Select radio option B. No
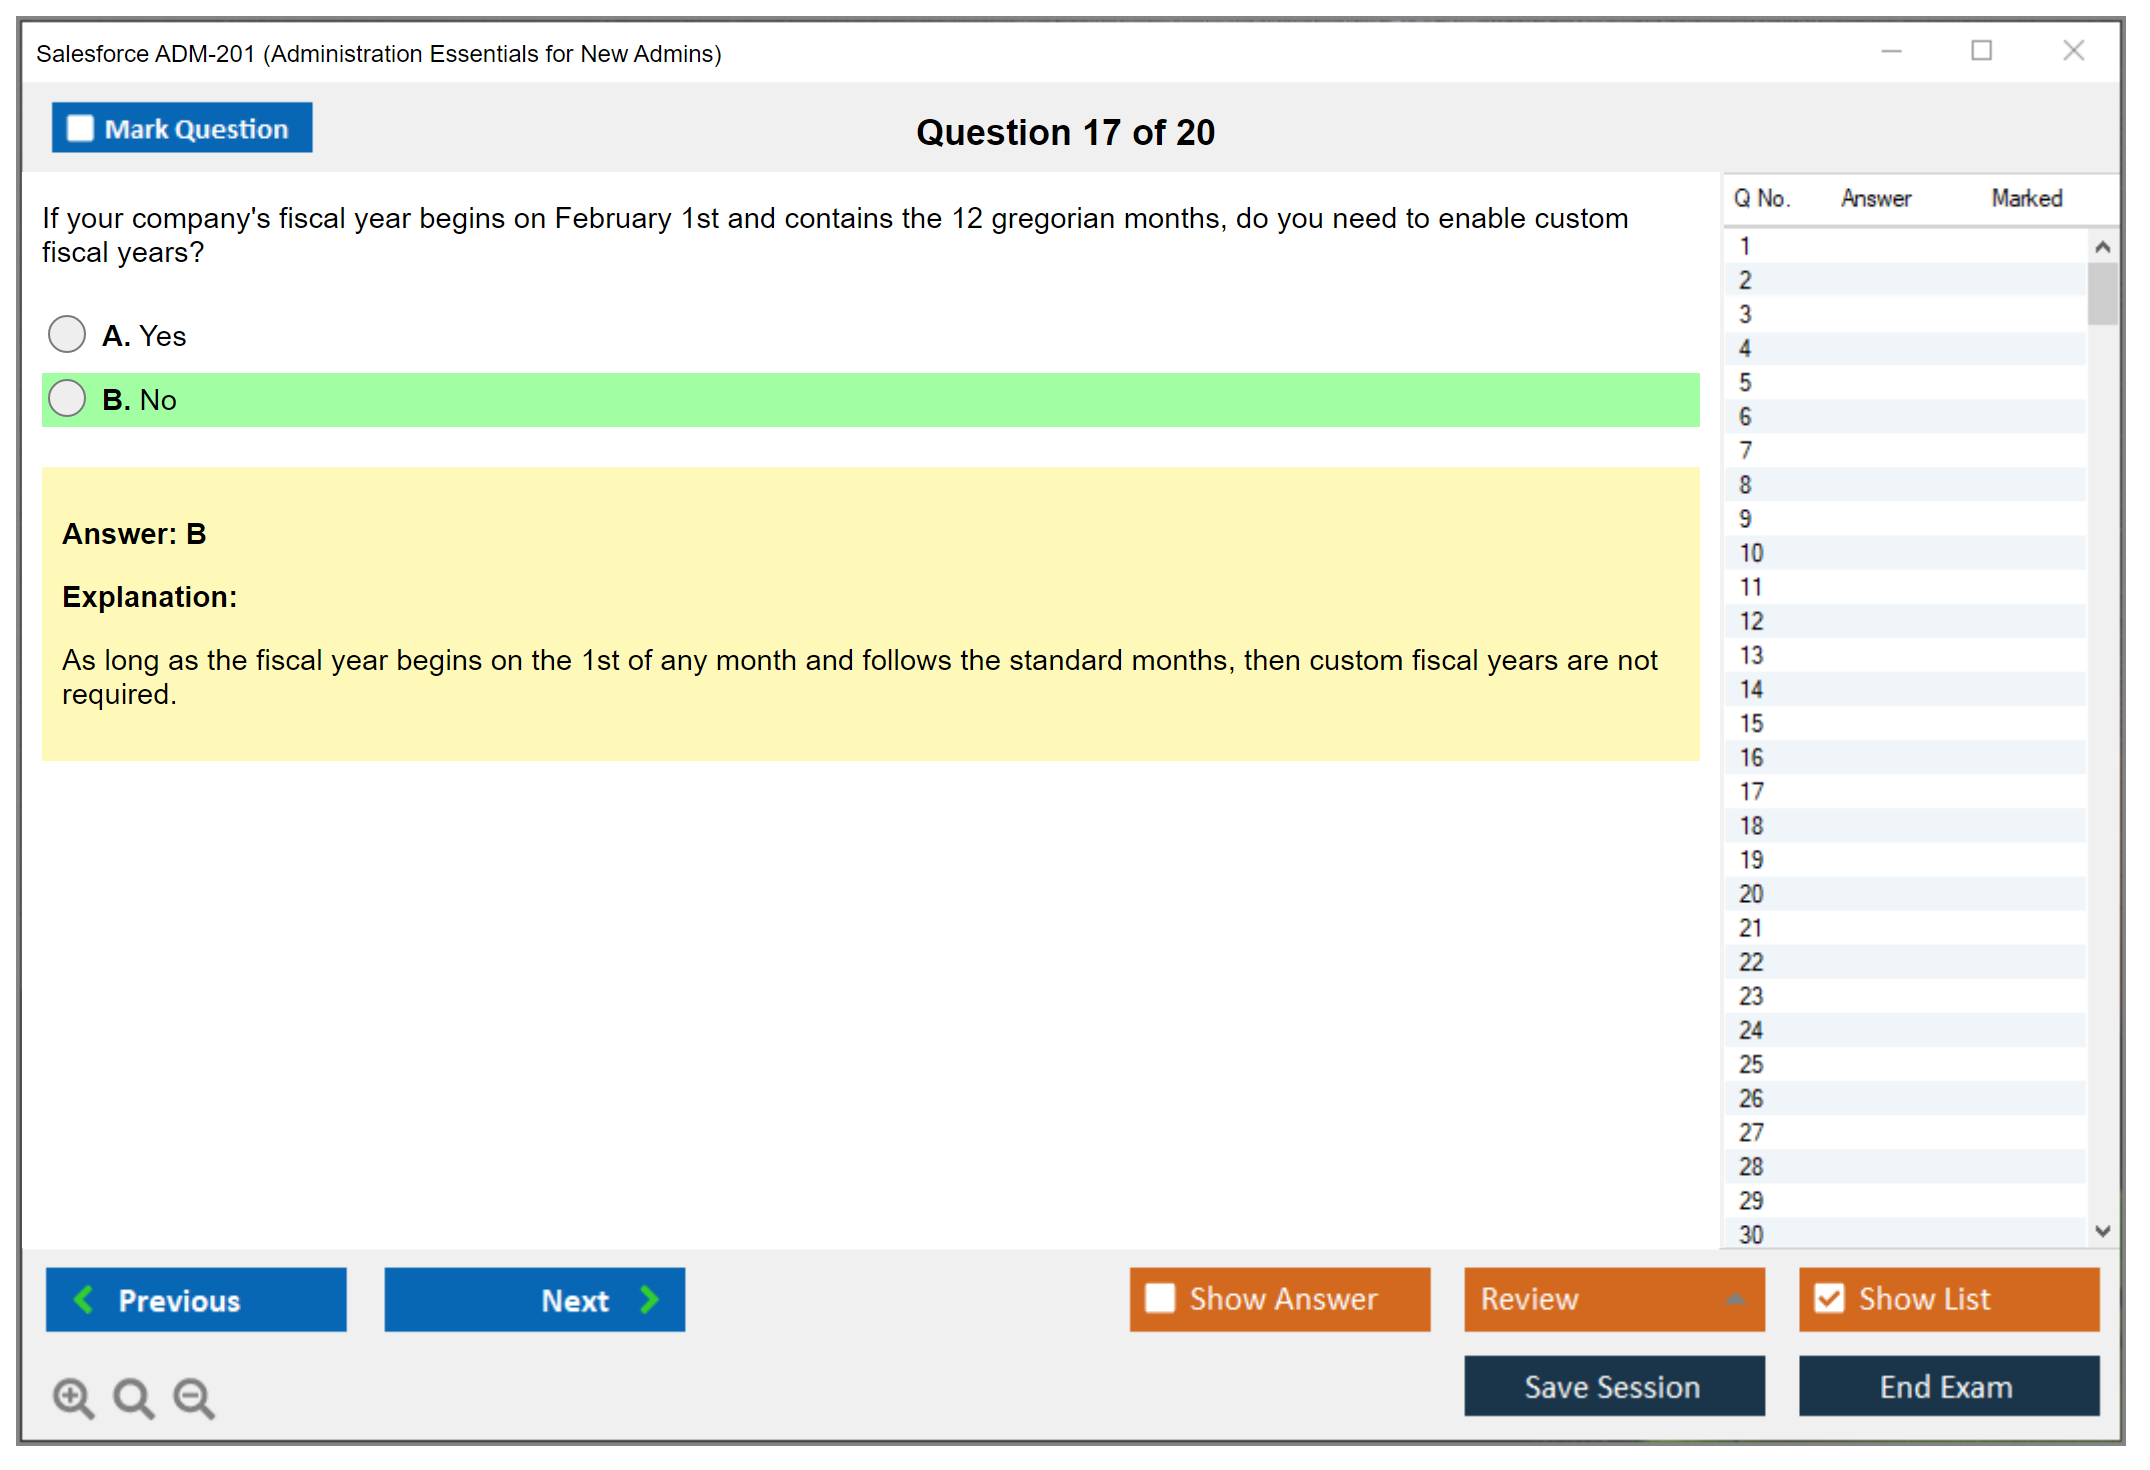Screen dimensions: 2150x1470 tap(67, 398)
